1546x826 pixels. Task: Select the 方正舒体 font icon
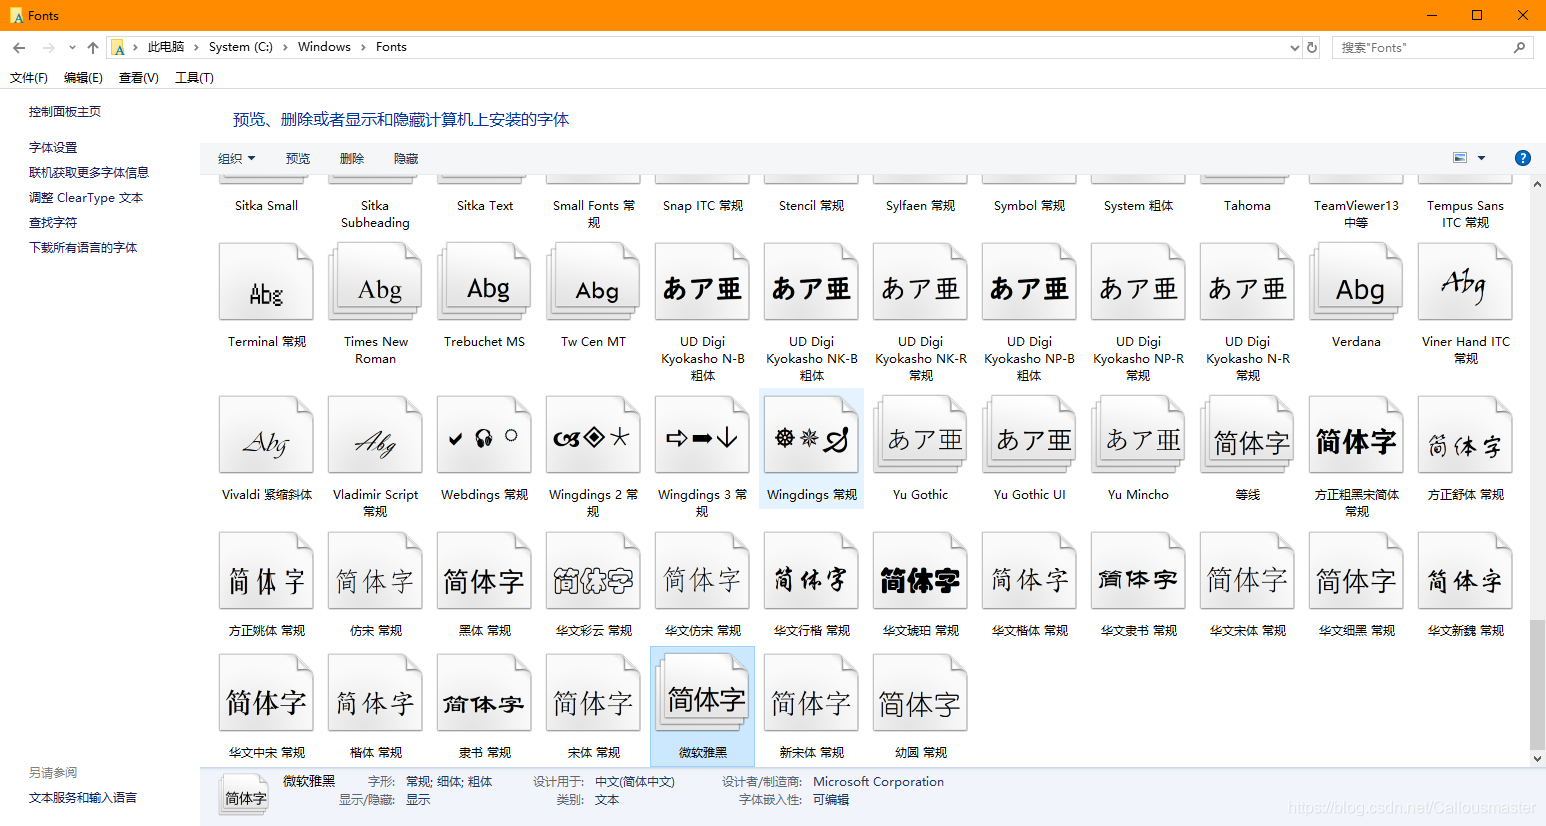(x=1465, y=435)
